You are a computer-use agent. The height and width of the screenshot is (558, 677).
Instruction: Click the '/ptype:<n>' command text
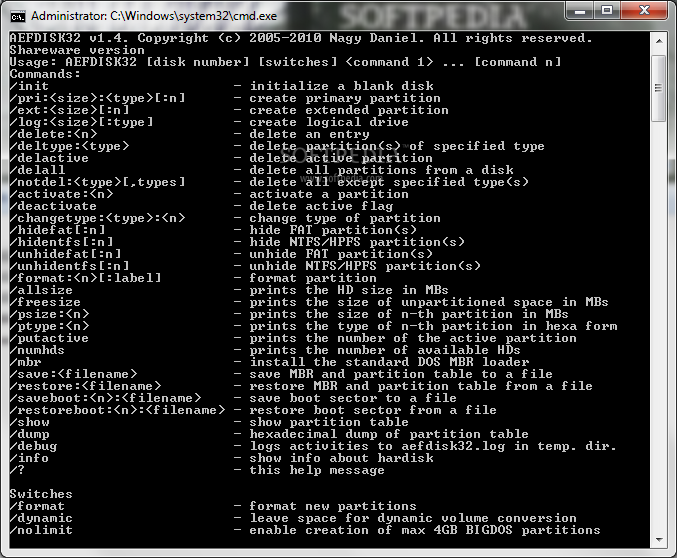pos(49,326)
